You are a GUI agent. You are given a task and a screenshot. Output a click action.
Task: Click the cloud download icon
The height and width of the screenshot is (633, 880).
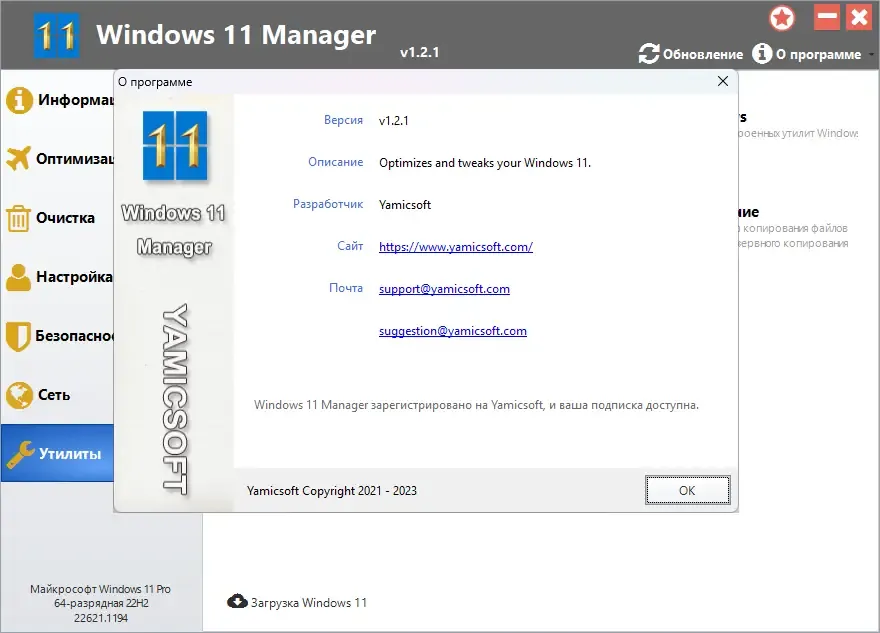point(237,602)
